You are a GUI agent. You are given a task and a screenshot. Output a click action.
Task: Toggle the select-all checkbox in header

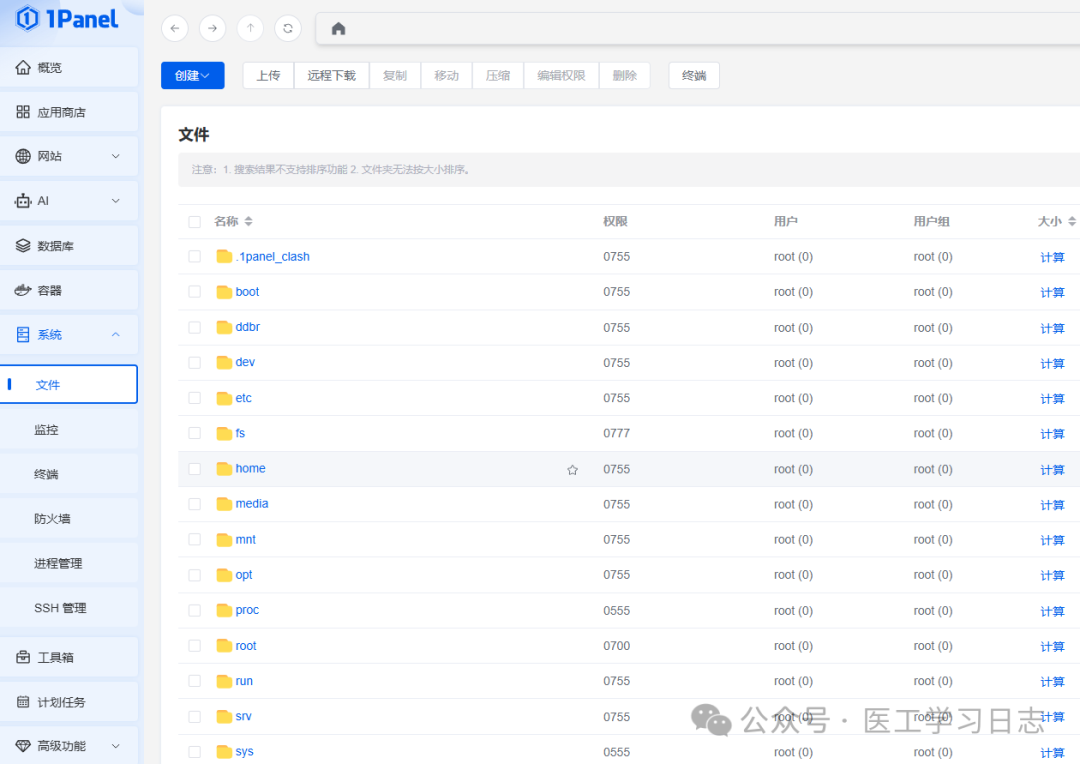194,222
